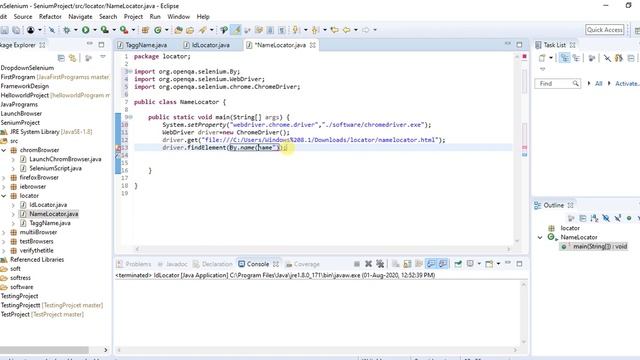Select main(String[]) method in Outline

click(595, 247)
